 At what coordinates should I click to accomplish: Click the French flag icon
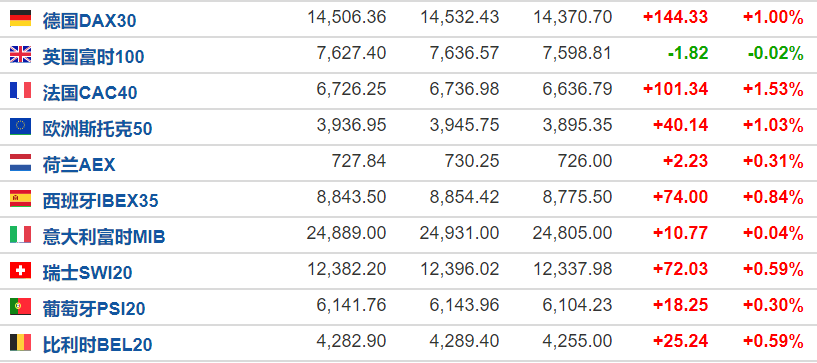[20, 91]
